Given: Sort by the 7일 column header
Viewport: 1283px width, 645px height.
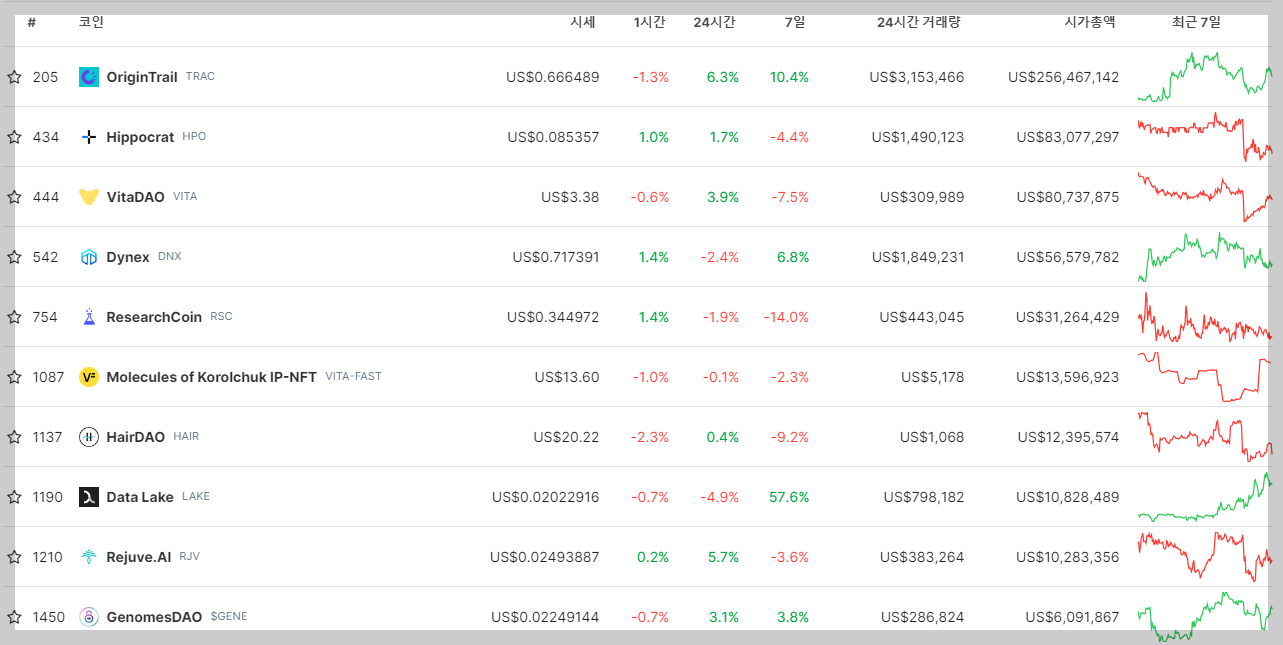Looking at the screenshot, I should point(795,22).
